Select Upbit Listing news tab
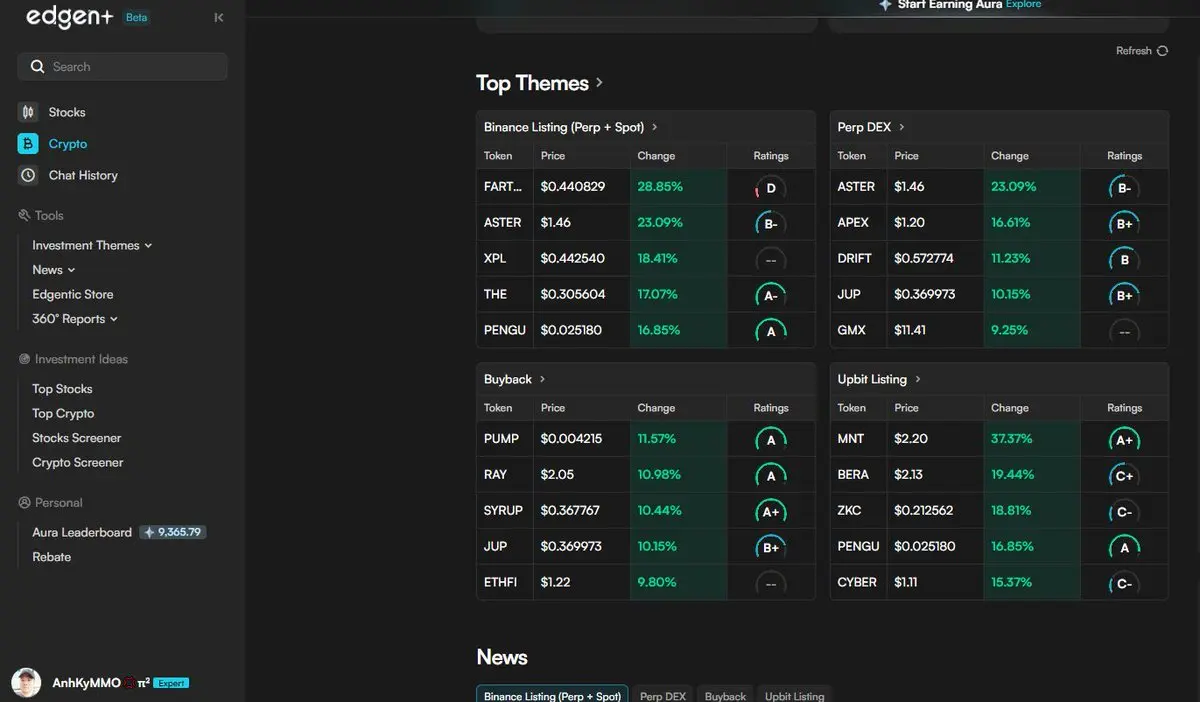Screen dimensions: 1200x702 (794, 695)
